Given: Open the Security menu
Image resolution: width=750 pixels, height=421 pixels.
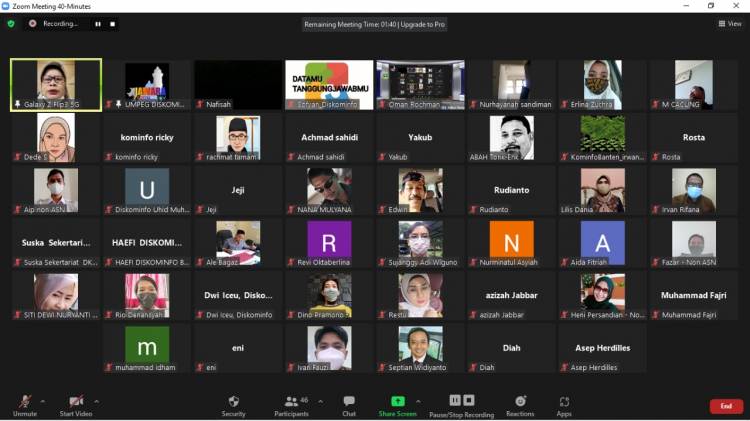Looking at the screenshot, I should pyautogui.click(x=233, y=406).
